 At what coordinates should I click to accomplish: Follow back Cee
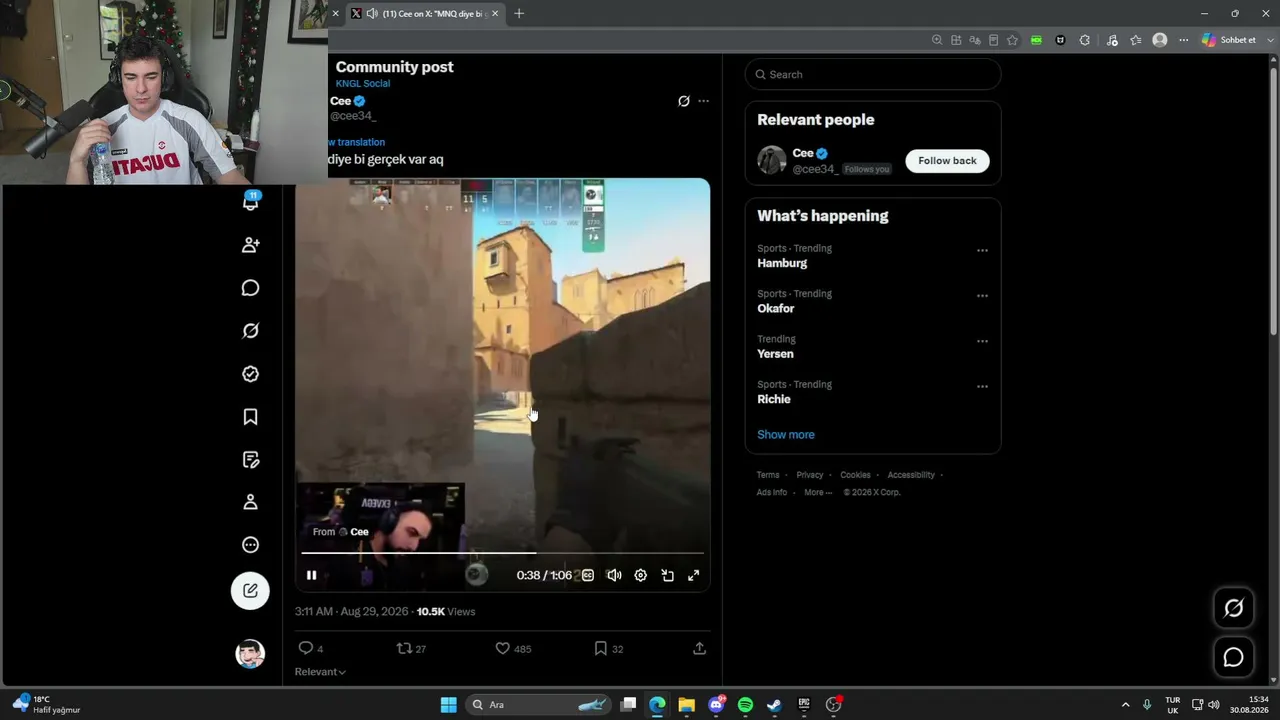(947, 161)
